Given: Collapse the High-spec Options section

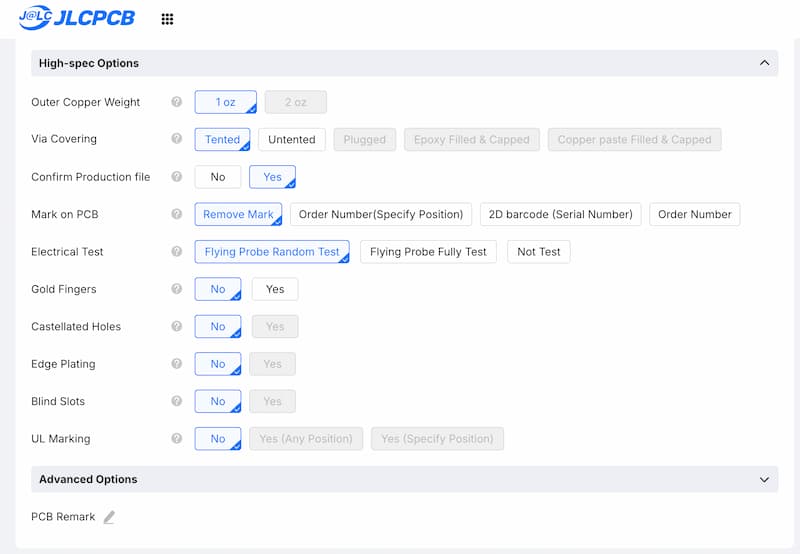Looking at the screenshot, I should click(x=765, y=63).
